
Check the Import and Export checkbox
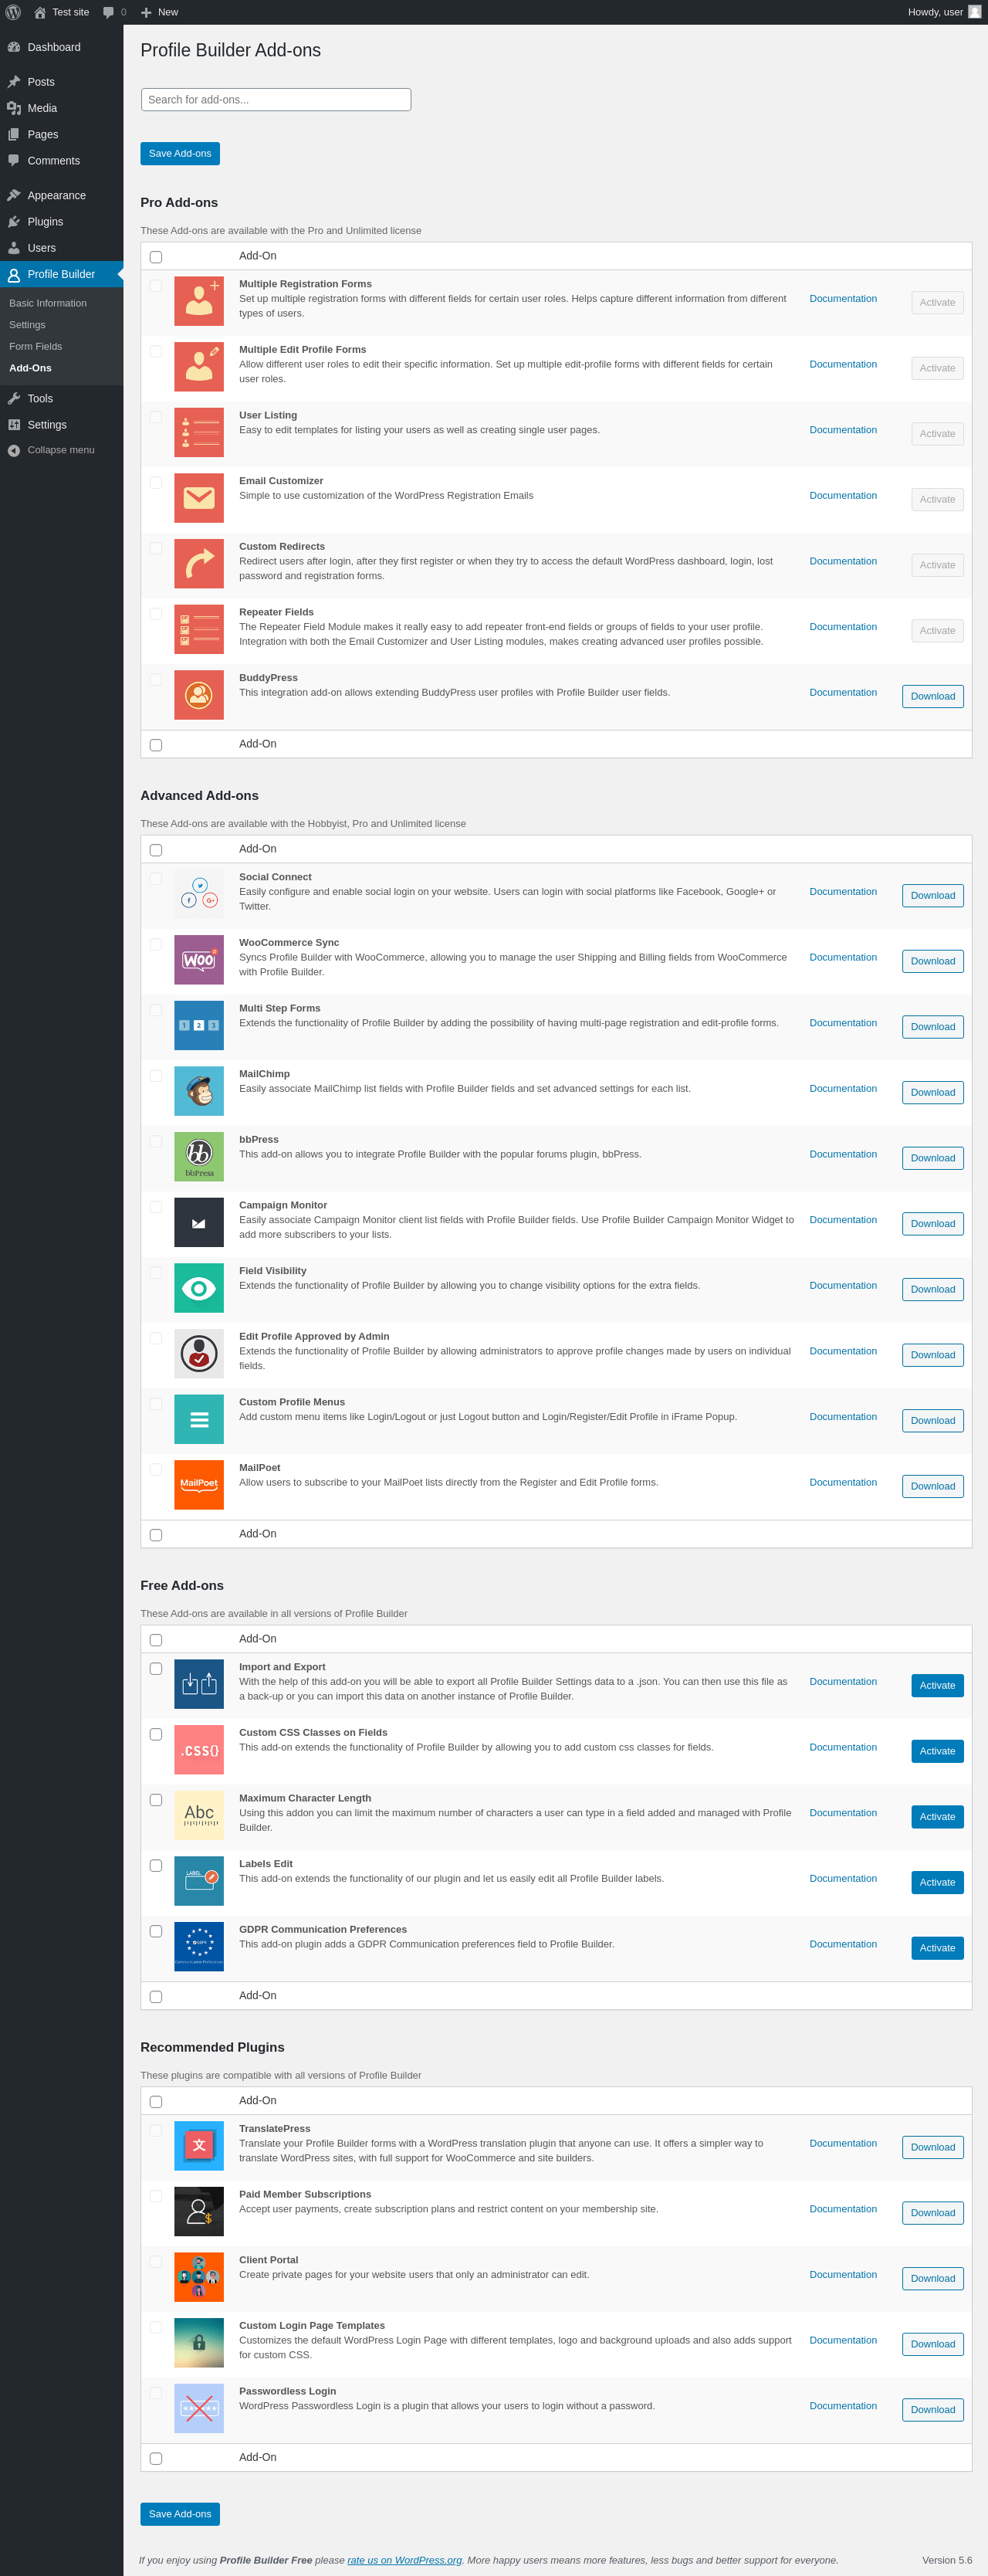156,1668
